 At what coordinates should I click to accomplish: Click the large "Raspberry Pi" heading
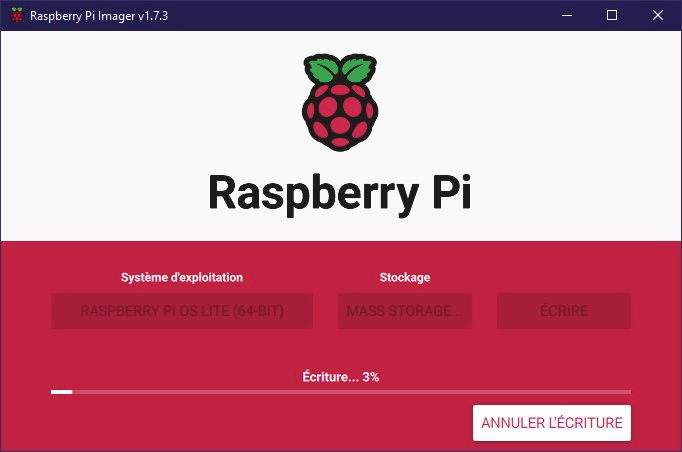(x=340, y=194)
